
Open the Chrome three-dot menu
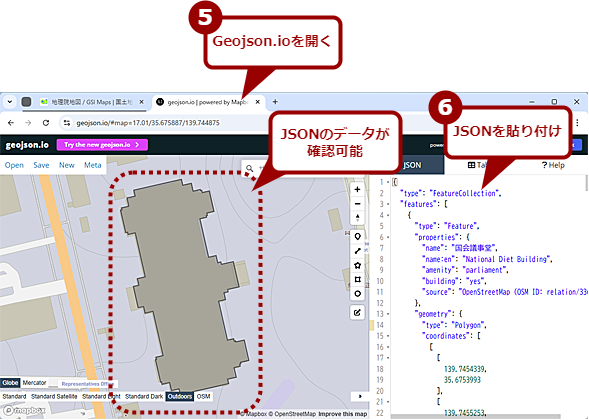click(577, 123)
